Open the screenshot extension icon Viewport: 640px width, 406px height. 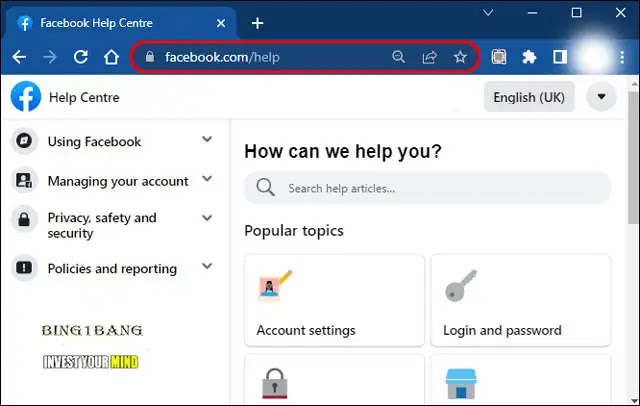pos(498,57)
